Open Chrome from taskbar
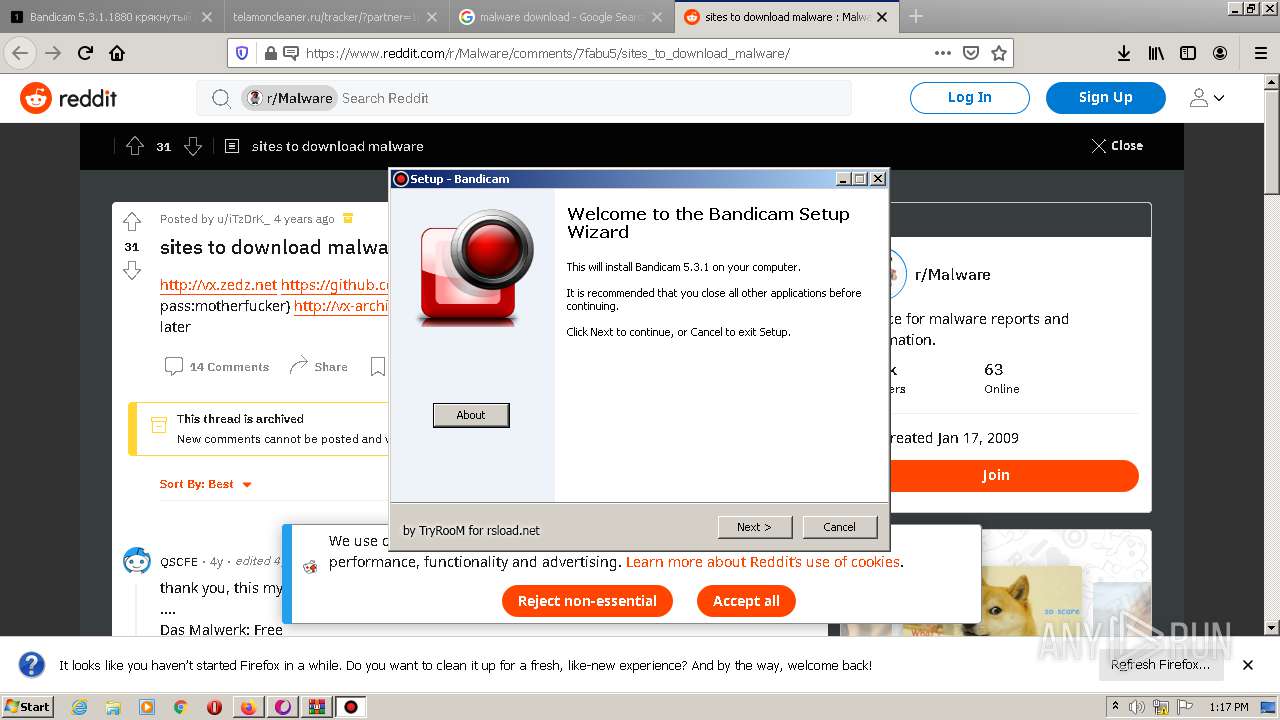The width and height of the screenshot is (1280, 720). point(181,707)
